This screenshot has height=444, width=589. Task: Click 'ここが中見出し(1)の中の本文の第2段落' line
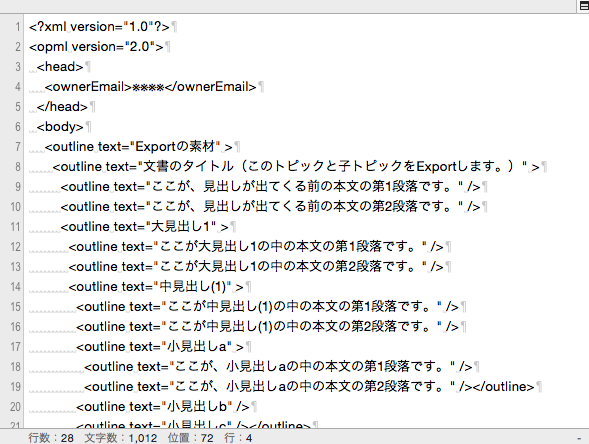coord(267,326)
